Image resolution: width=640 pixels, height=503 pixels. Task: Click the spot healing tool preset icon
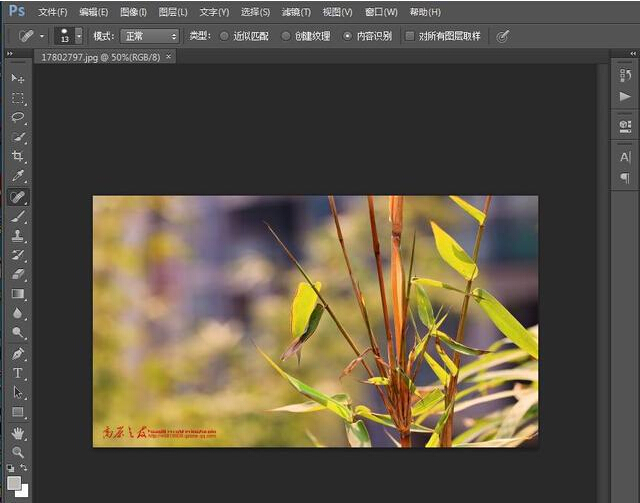(x=26, y=36)
